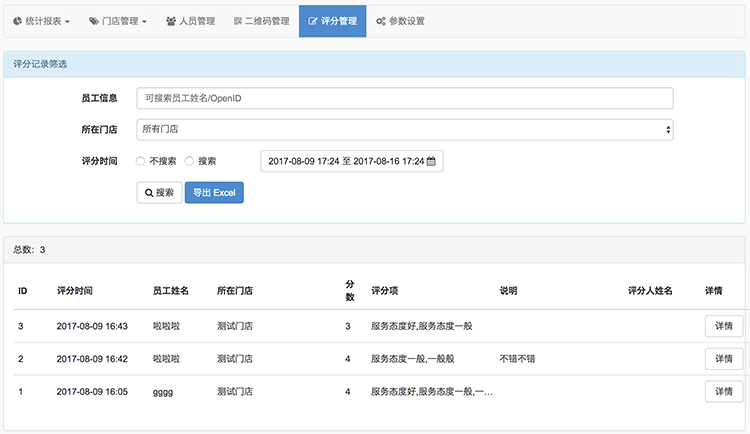
Task: Click the users icon of 人员管理
Action: coord(171,21)
